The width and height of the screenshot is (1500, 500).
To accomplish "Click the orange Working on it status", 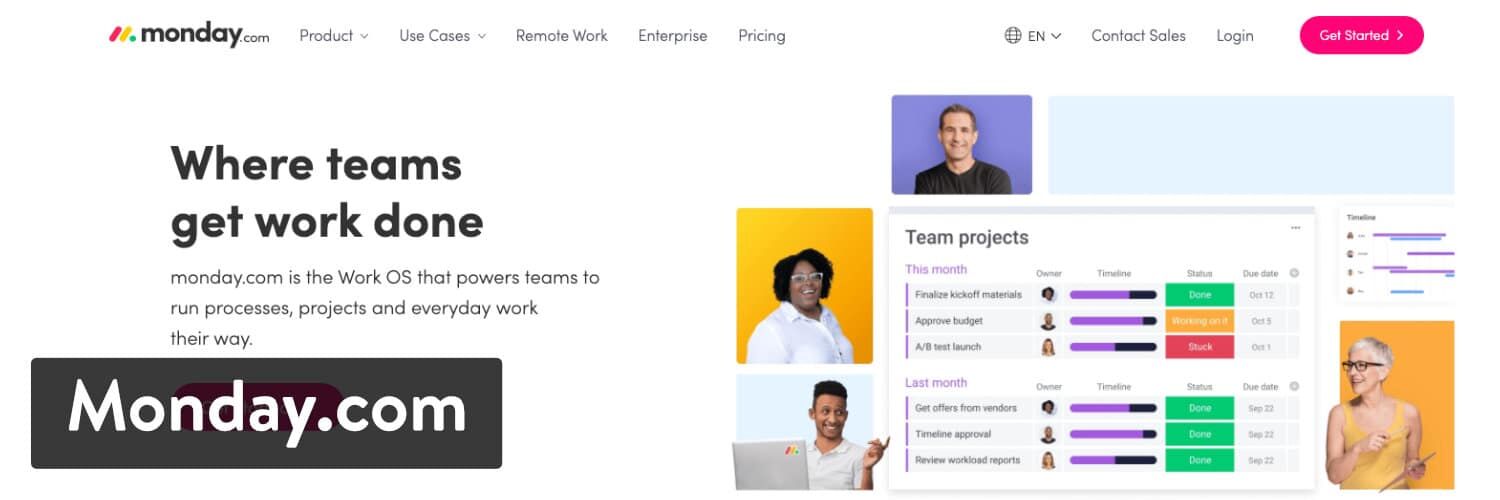I will click(1200, 321).
